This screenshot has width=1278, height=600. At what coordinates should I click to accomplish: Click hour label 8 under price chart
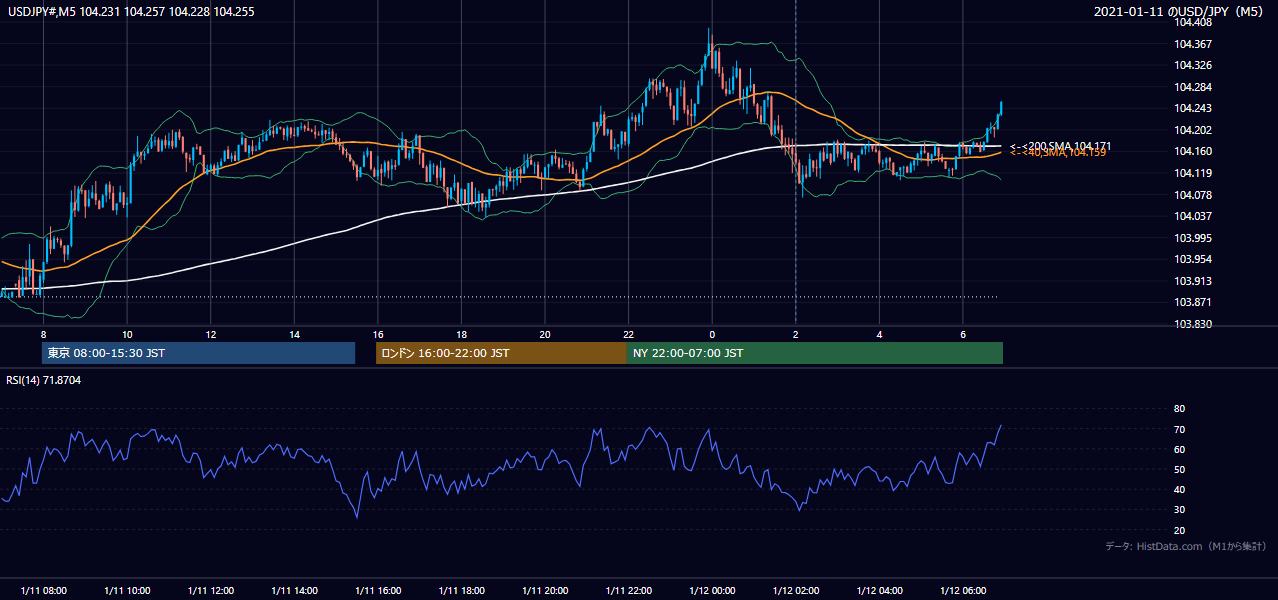43,333
